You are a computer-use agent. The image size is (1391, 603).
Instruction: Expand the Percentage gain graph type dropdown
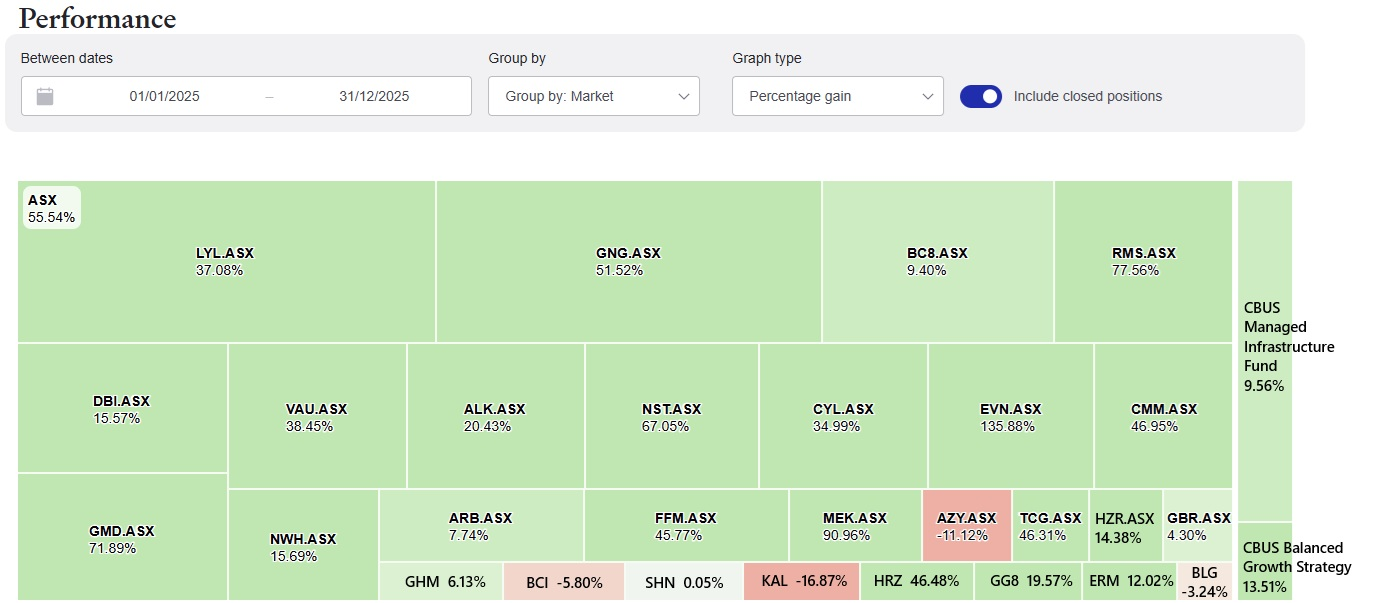(837, 97)
